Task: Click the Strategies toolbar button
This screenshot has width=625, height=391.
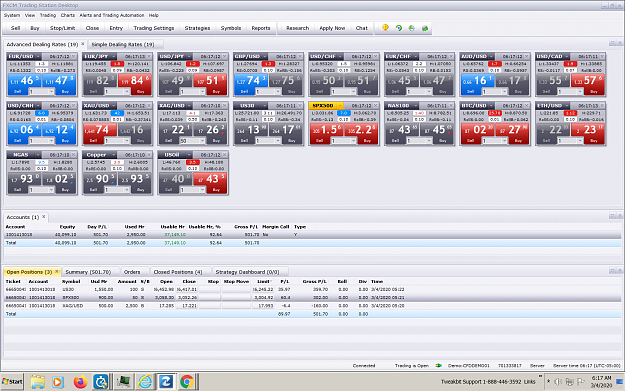Action: 197,28
